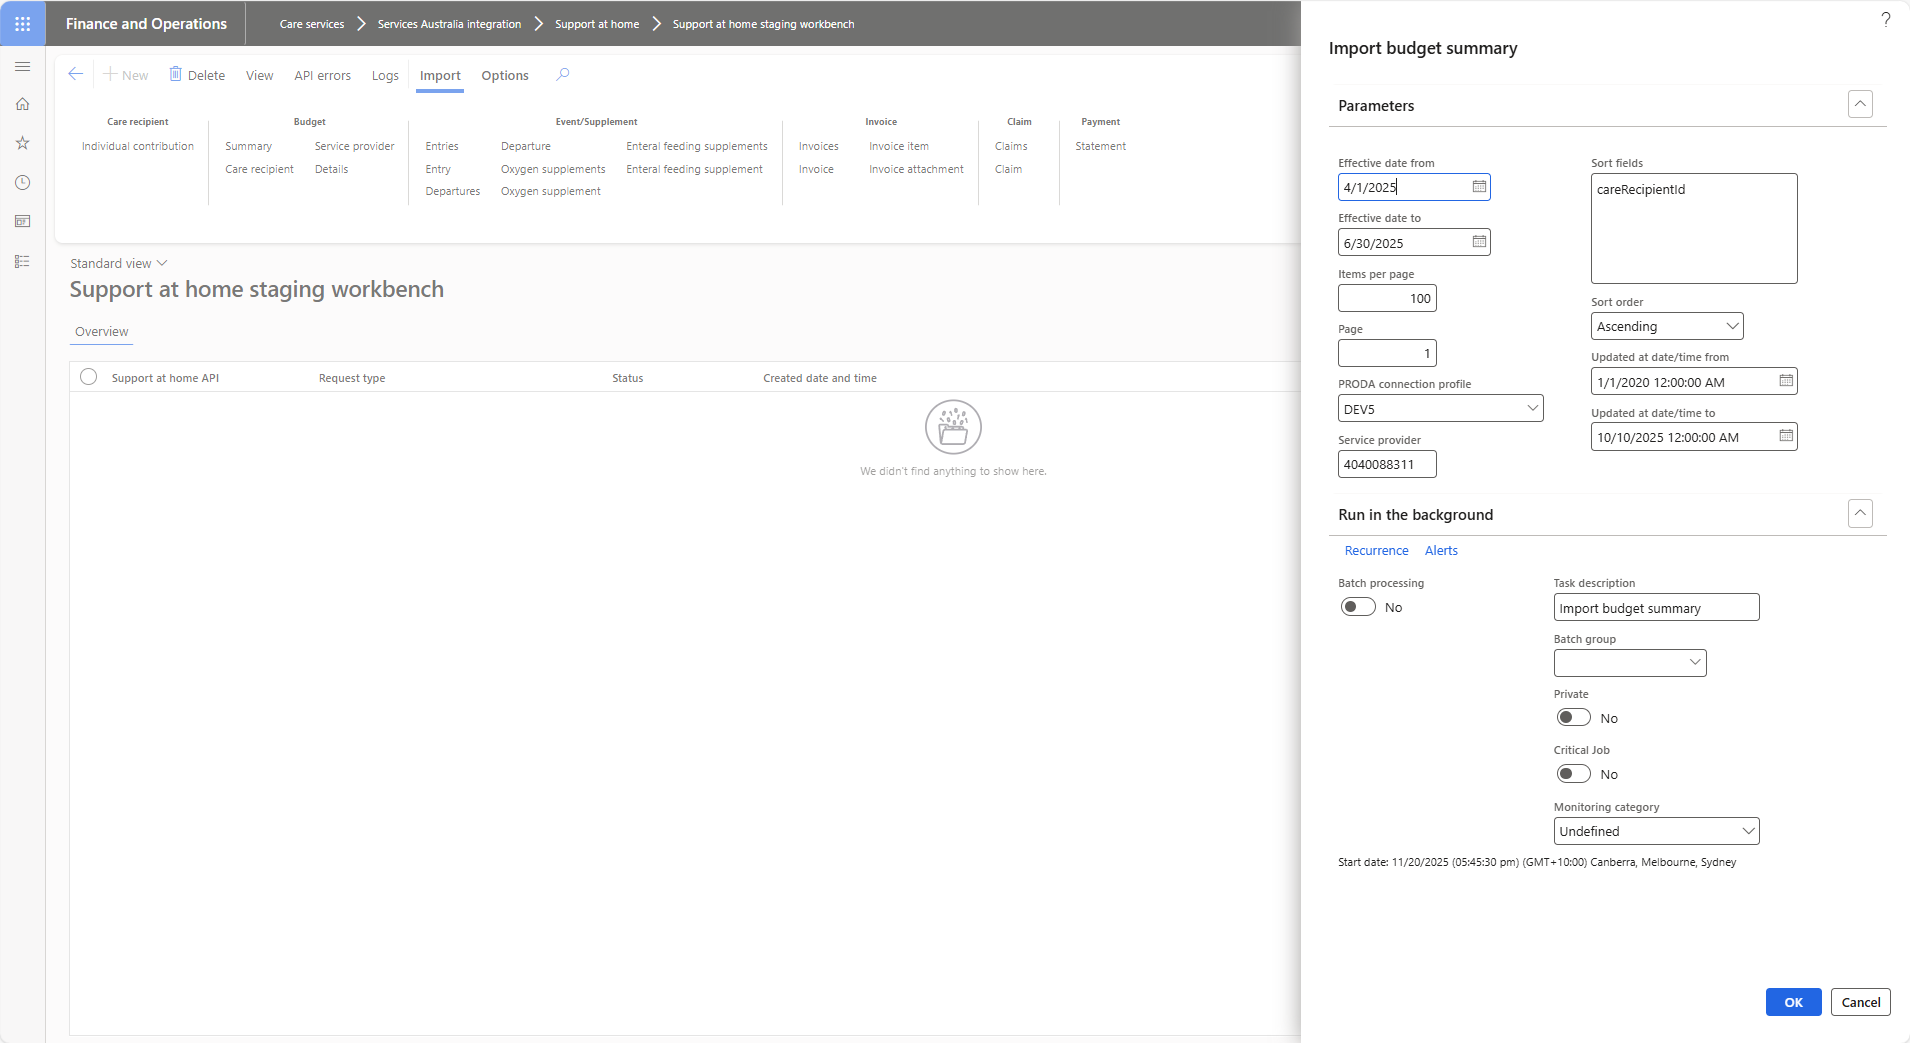Screen dimensions: 1910x1043
Task: Enable the Private toggle
Action: 1573,718
